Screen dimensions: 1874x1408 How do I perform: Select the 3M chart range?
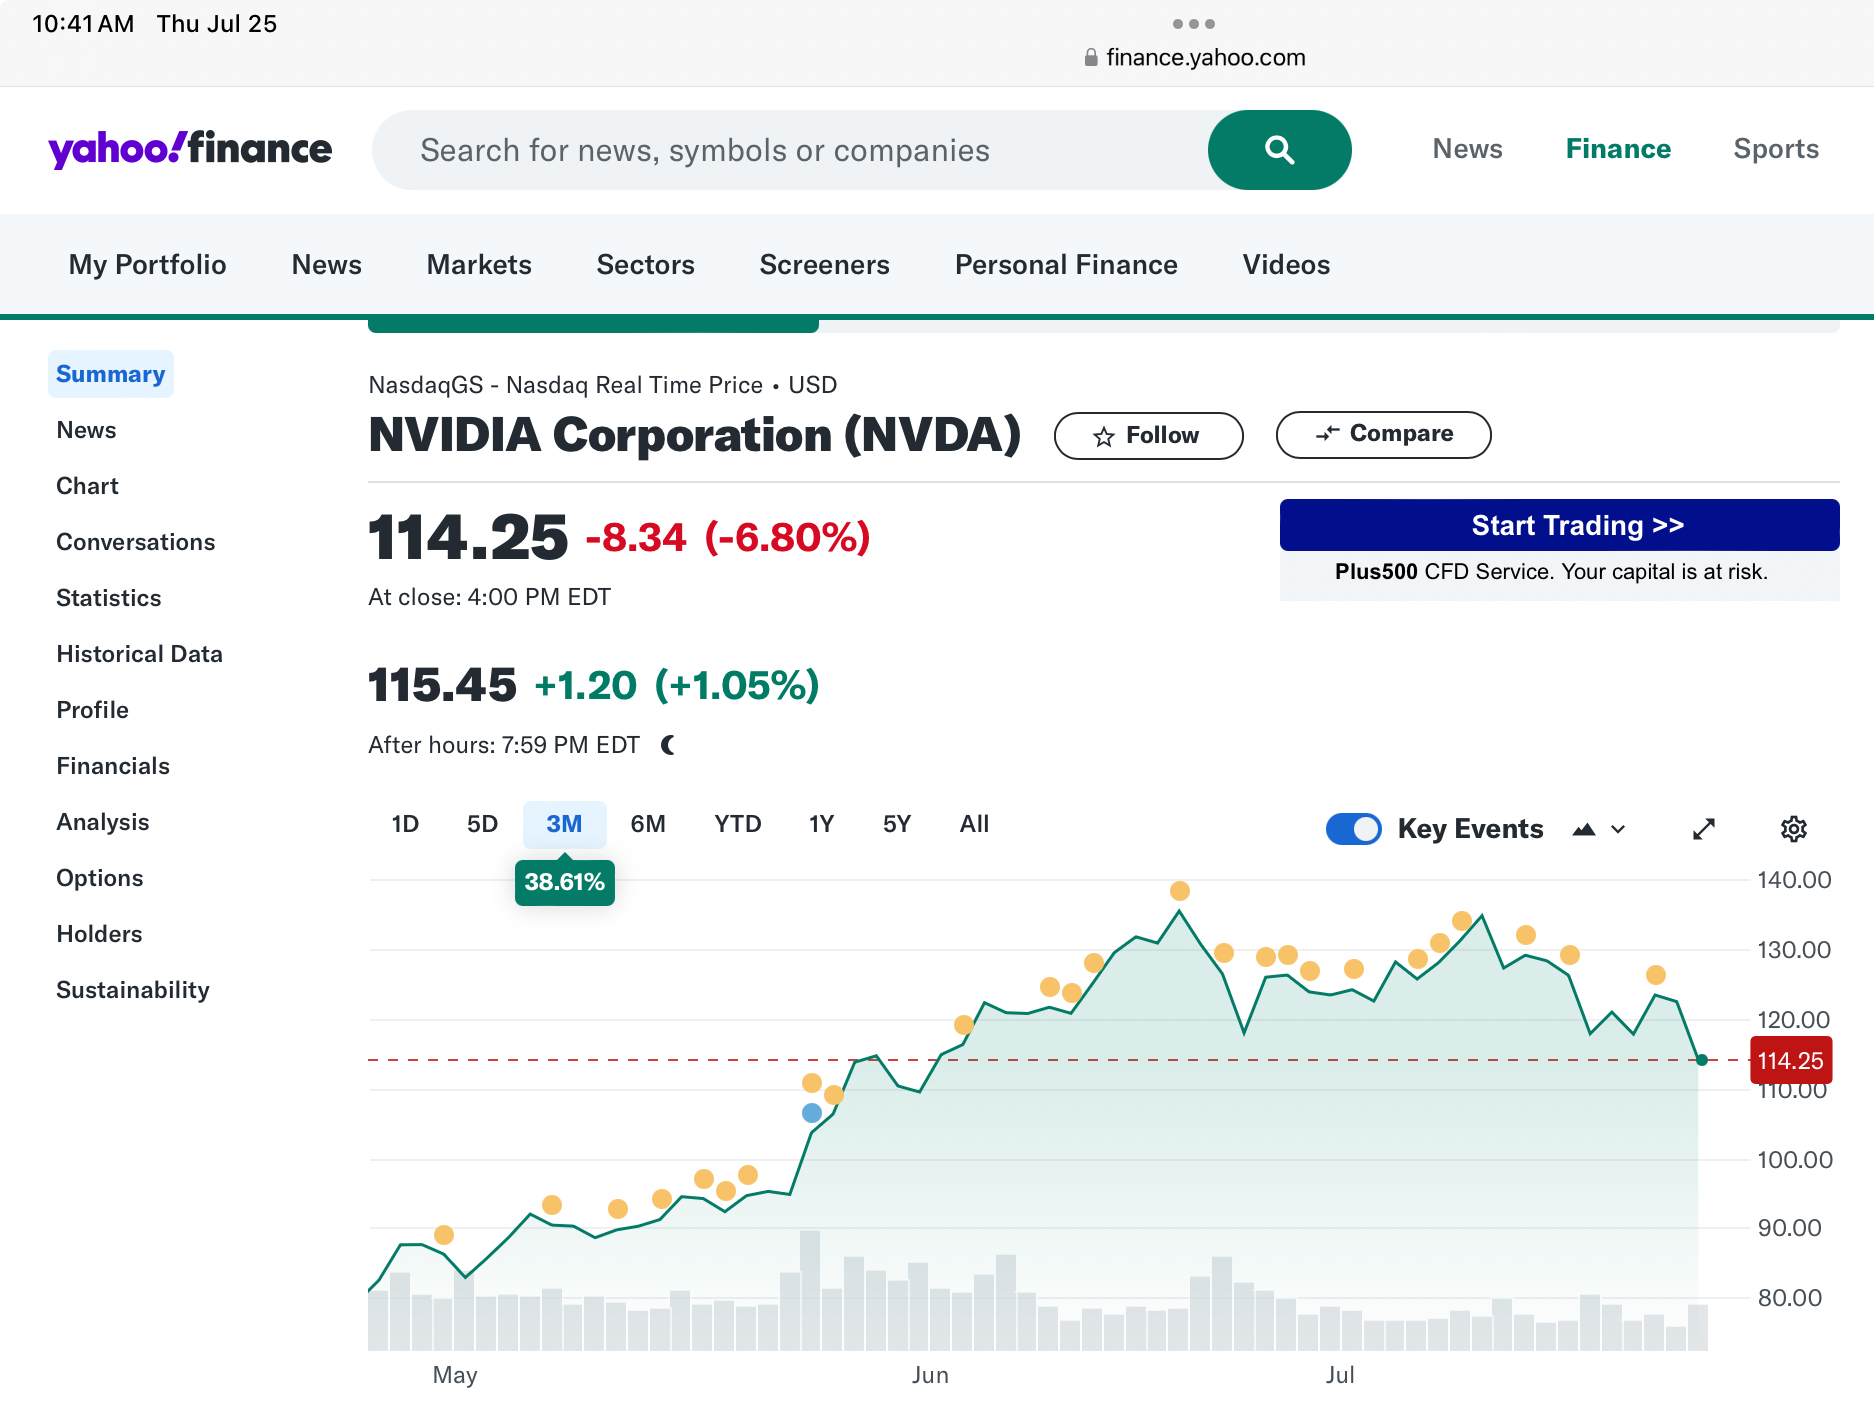click(564, 824)
